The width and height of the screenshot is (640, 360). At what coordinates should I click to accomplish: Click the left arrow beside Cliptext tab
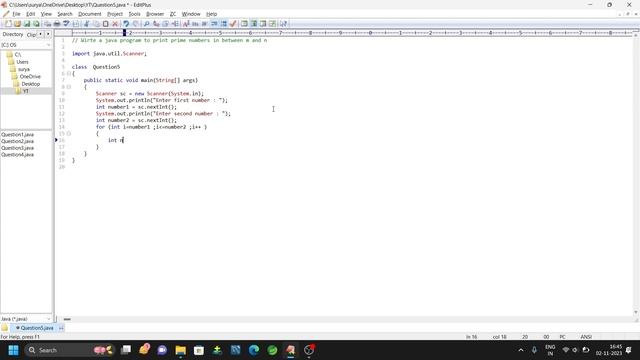(x=40, y=34)
